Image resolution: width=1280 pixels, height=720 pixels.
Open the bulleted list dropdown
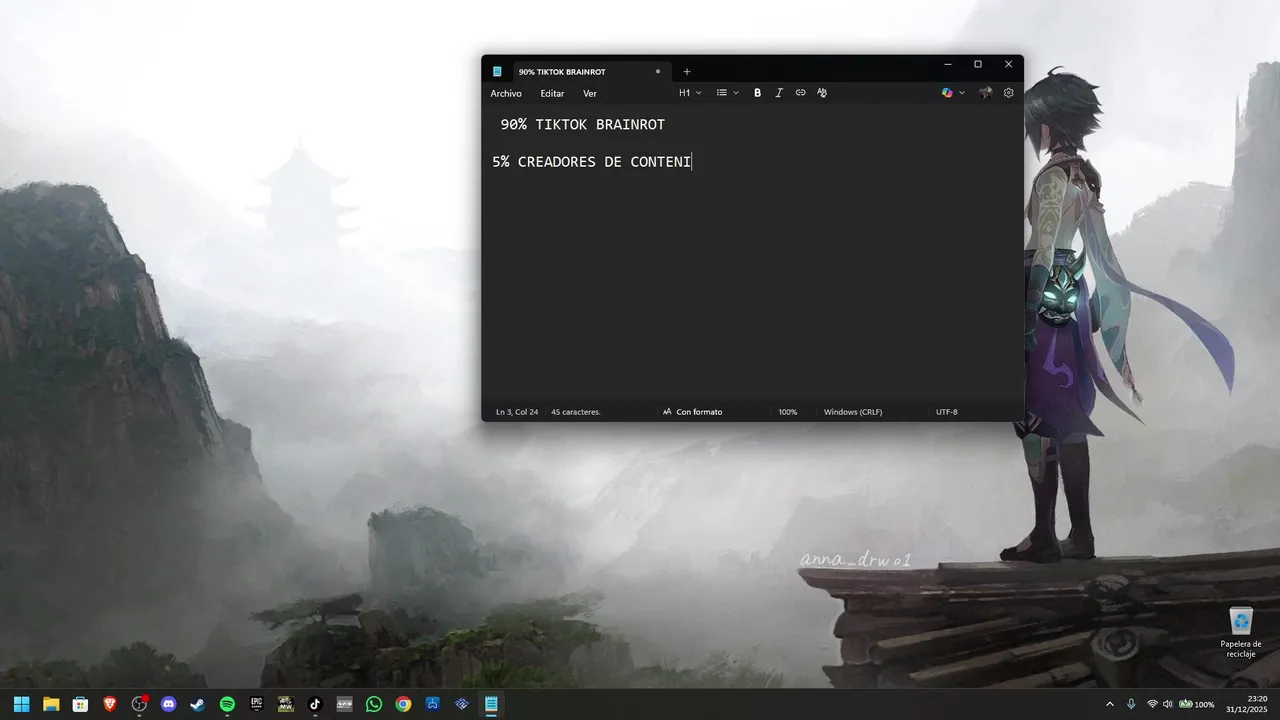click(x=728, y=93)
